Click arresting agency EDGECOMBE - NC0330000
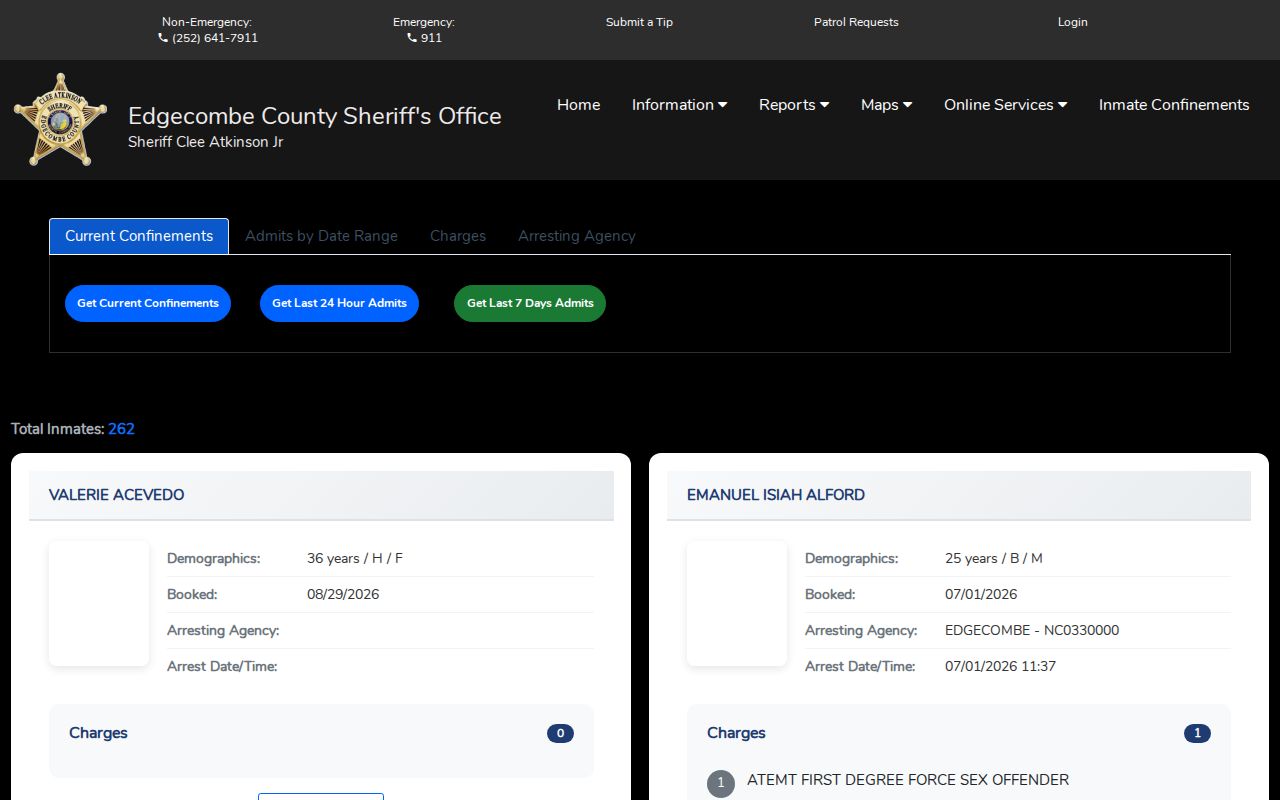The height and width of the screenshot is (800, 1280). pos(1032,630)
